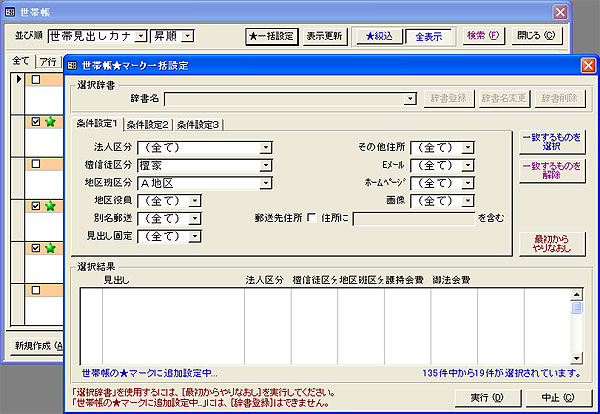Close the 世帯帳★マーク一括設定 dialog with X
Screen dimensions: 600x414
tap(588, 65)
